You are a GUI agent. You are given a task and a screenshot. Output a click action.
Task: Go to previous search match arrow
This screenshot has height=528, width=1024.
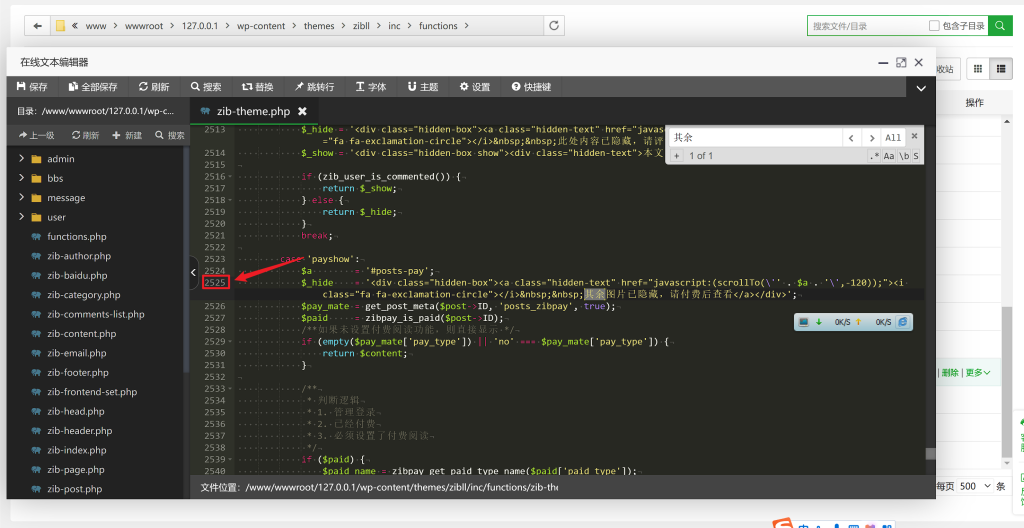[850, 138]
